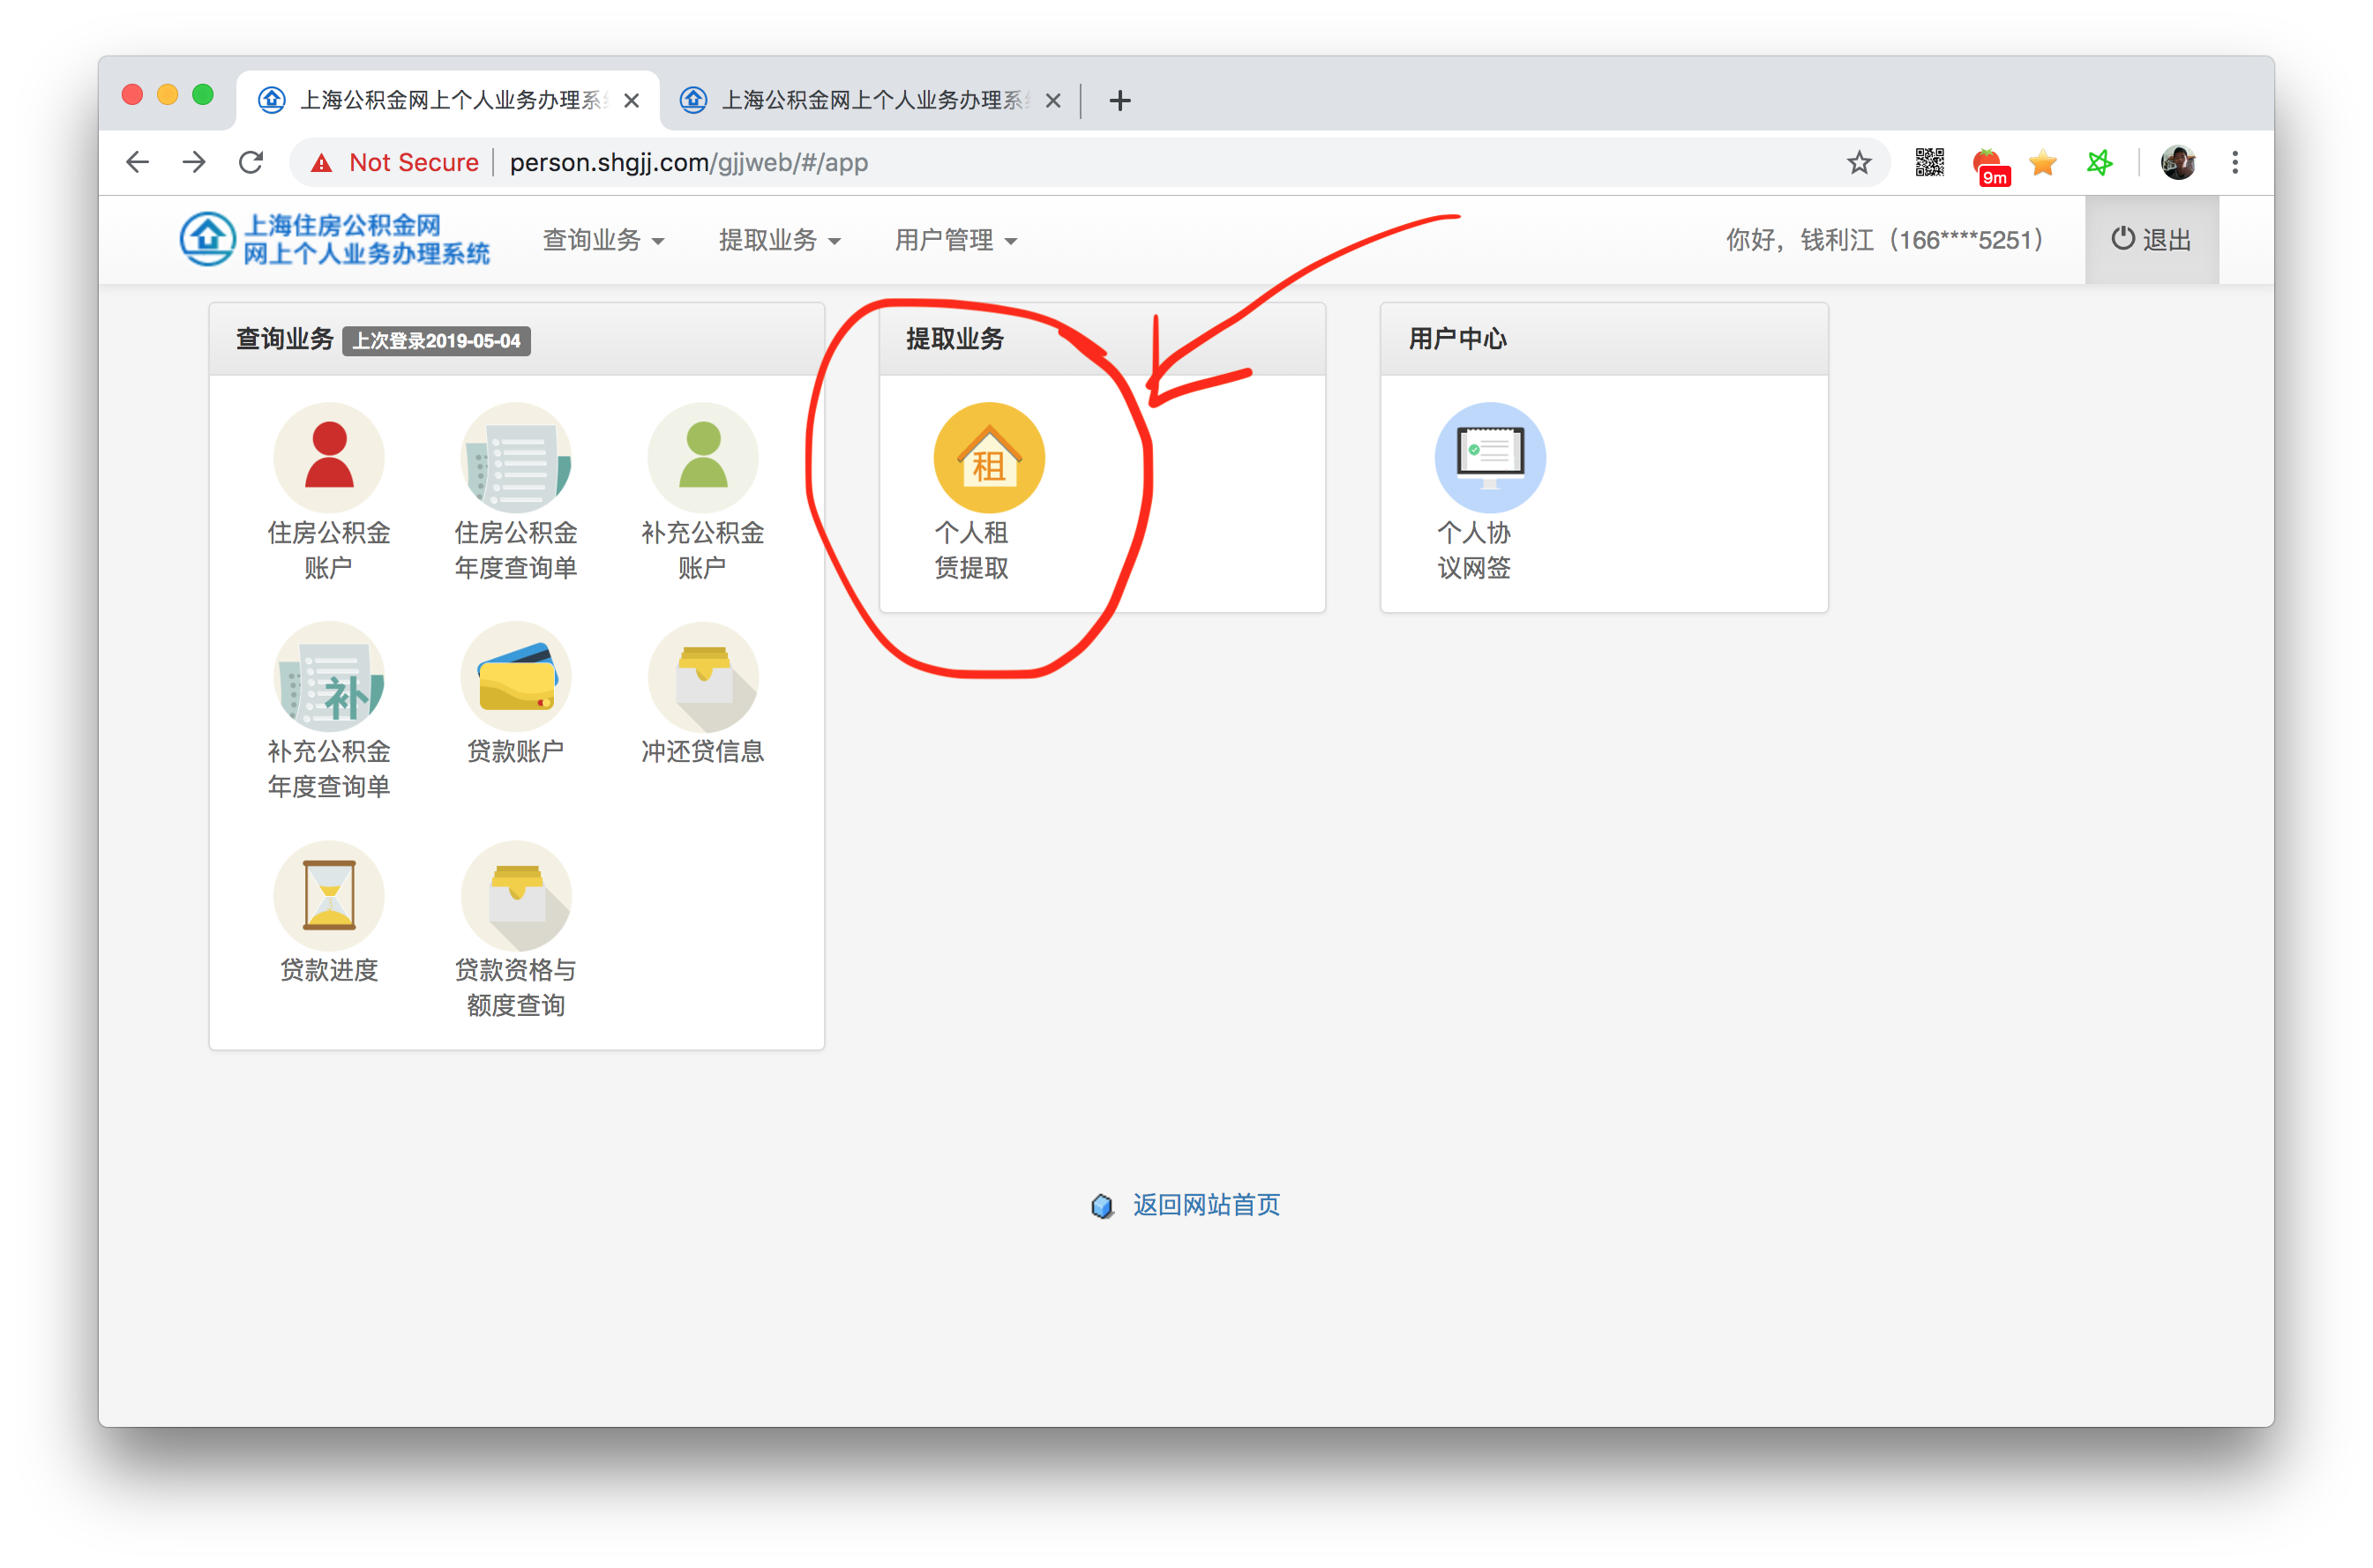Image resolution: width=2373 pixels, height=1568 pixels.
Task: Open 住房公积金年度查询单 document icon
Action: click(x=515, y=458)
